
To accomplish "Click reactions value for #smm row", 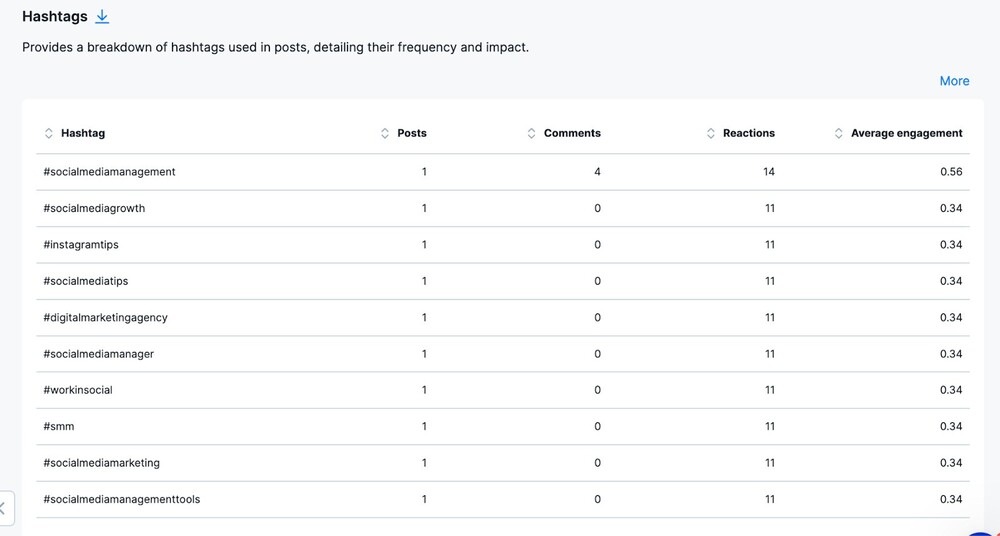I will click(770, 426).
